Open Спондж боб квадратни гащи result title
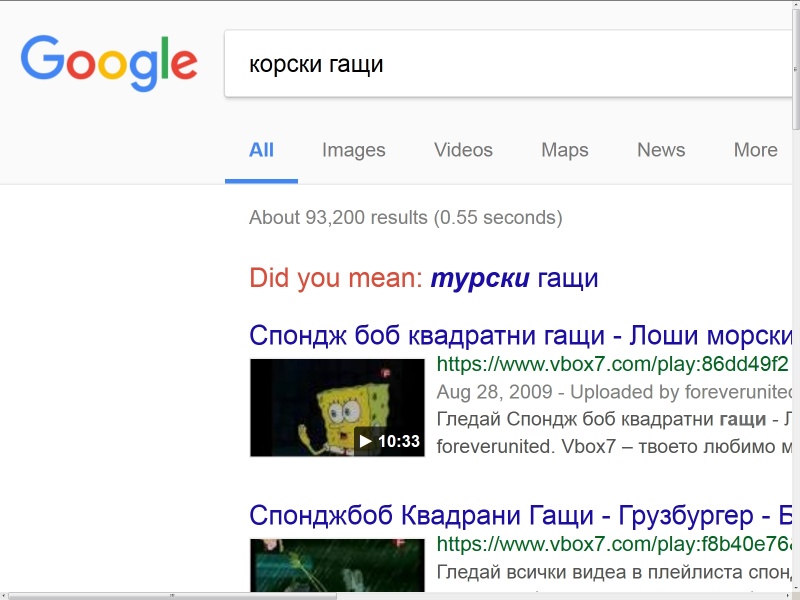The width and height of the screenshot is (800, 600). pyautogui.click(x=520, y=336)
